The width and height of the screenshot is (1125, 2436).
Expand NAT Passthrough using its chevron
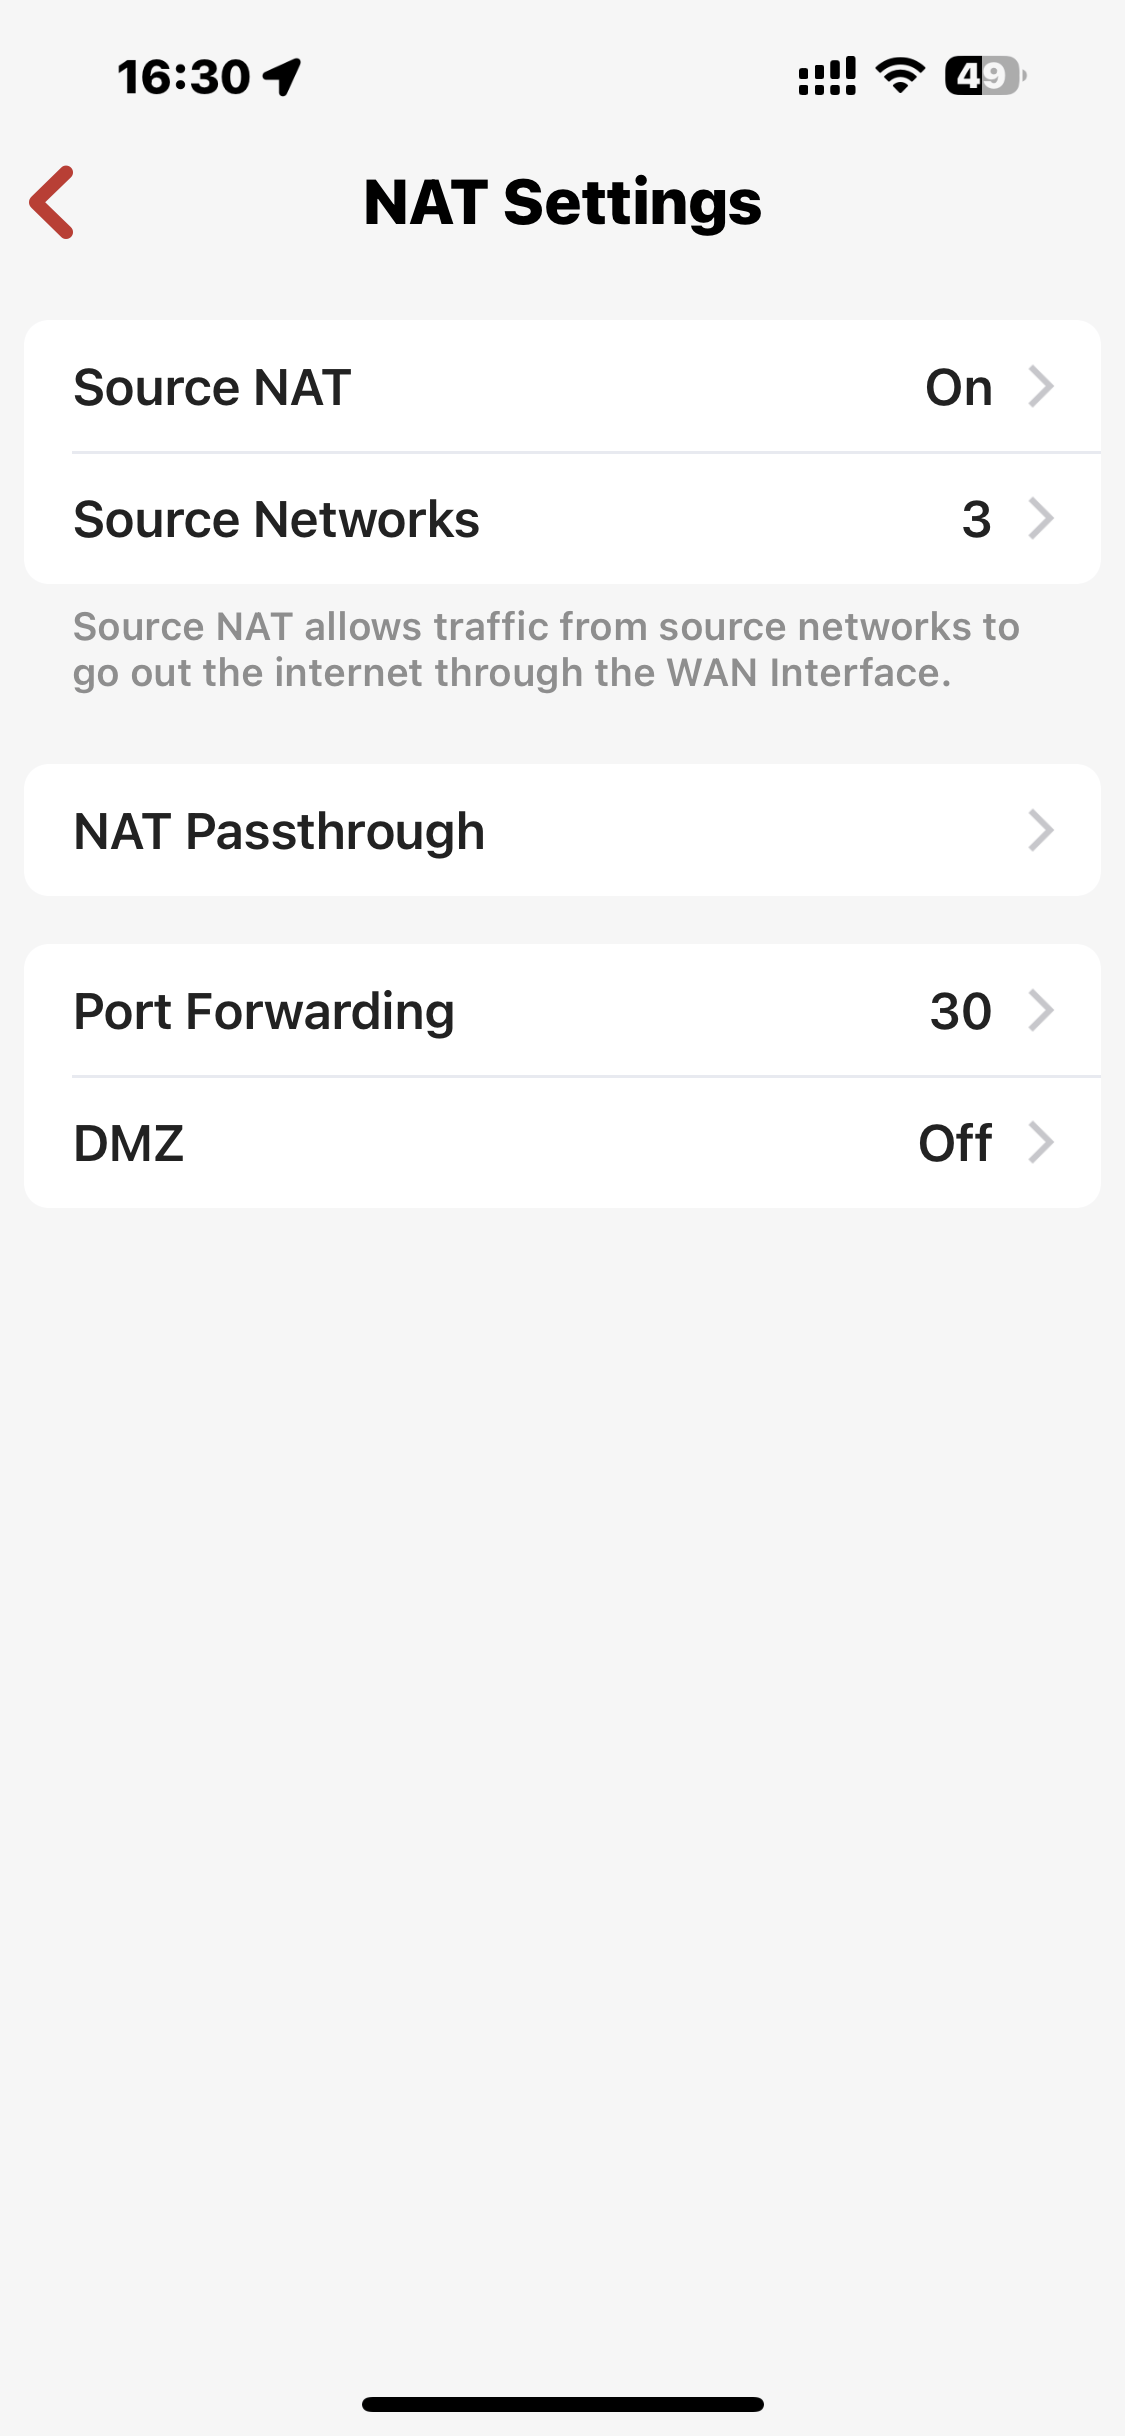(x=1041, y=831)
